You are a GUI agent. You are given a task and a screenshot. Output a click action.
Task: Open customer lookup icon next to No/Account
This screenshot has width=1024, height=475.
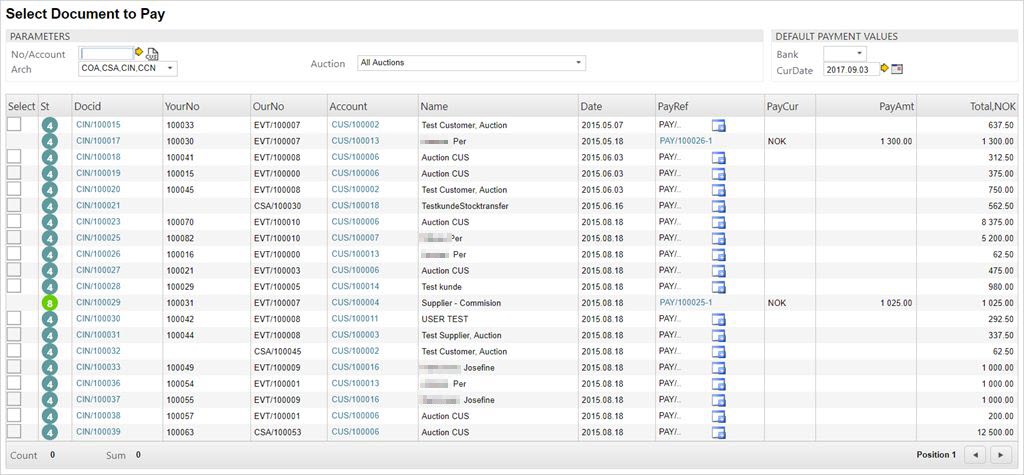coord(152,54)
